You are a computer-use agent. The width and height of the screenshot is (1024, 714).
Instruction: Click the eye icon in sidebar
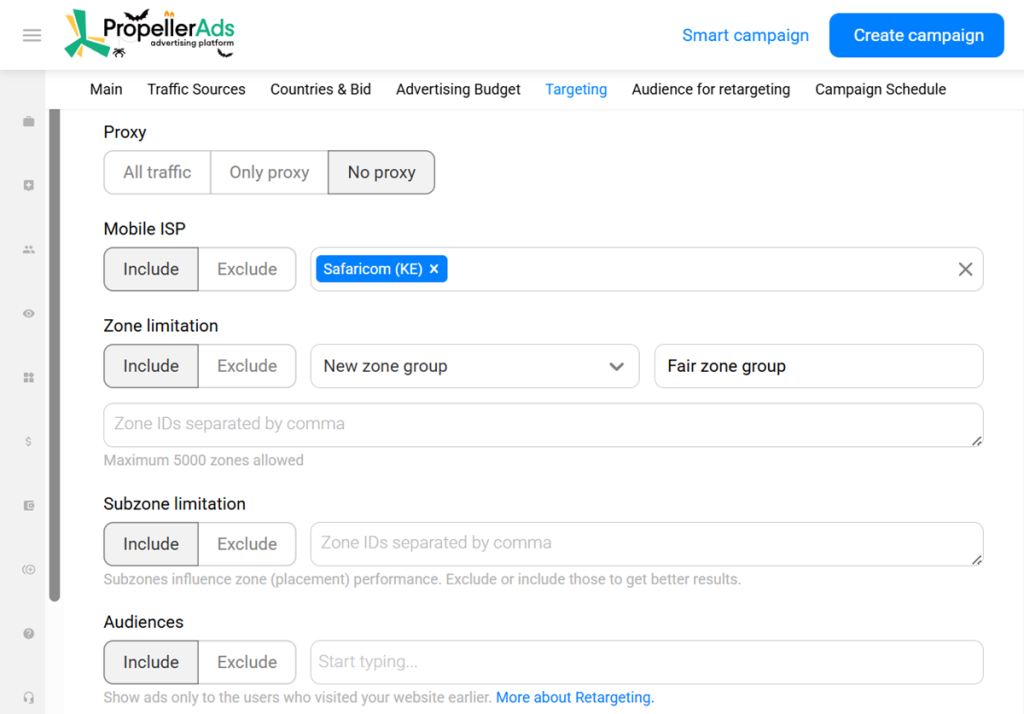[x=29, y=314]
